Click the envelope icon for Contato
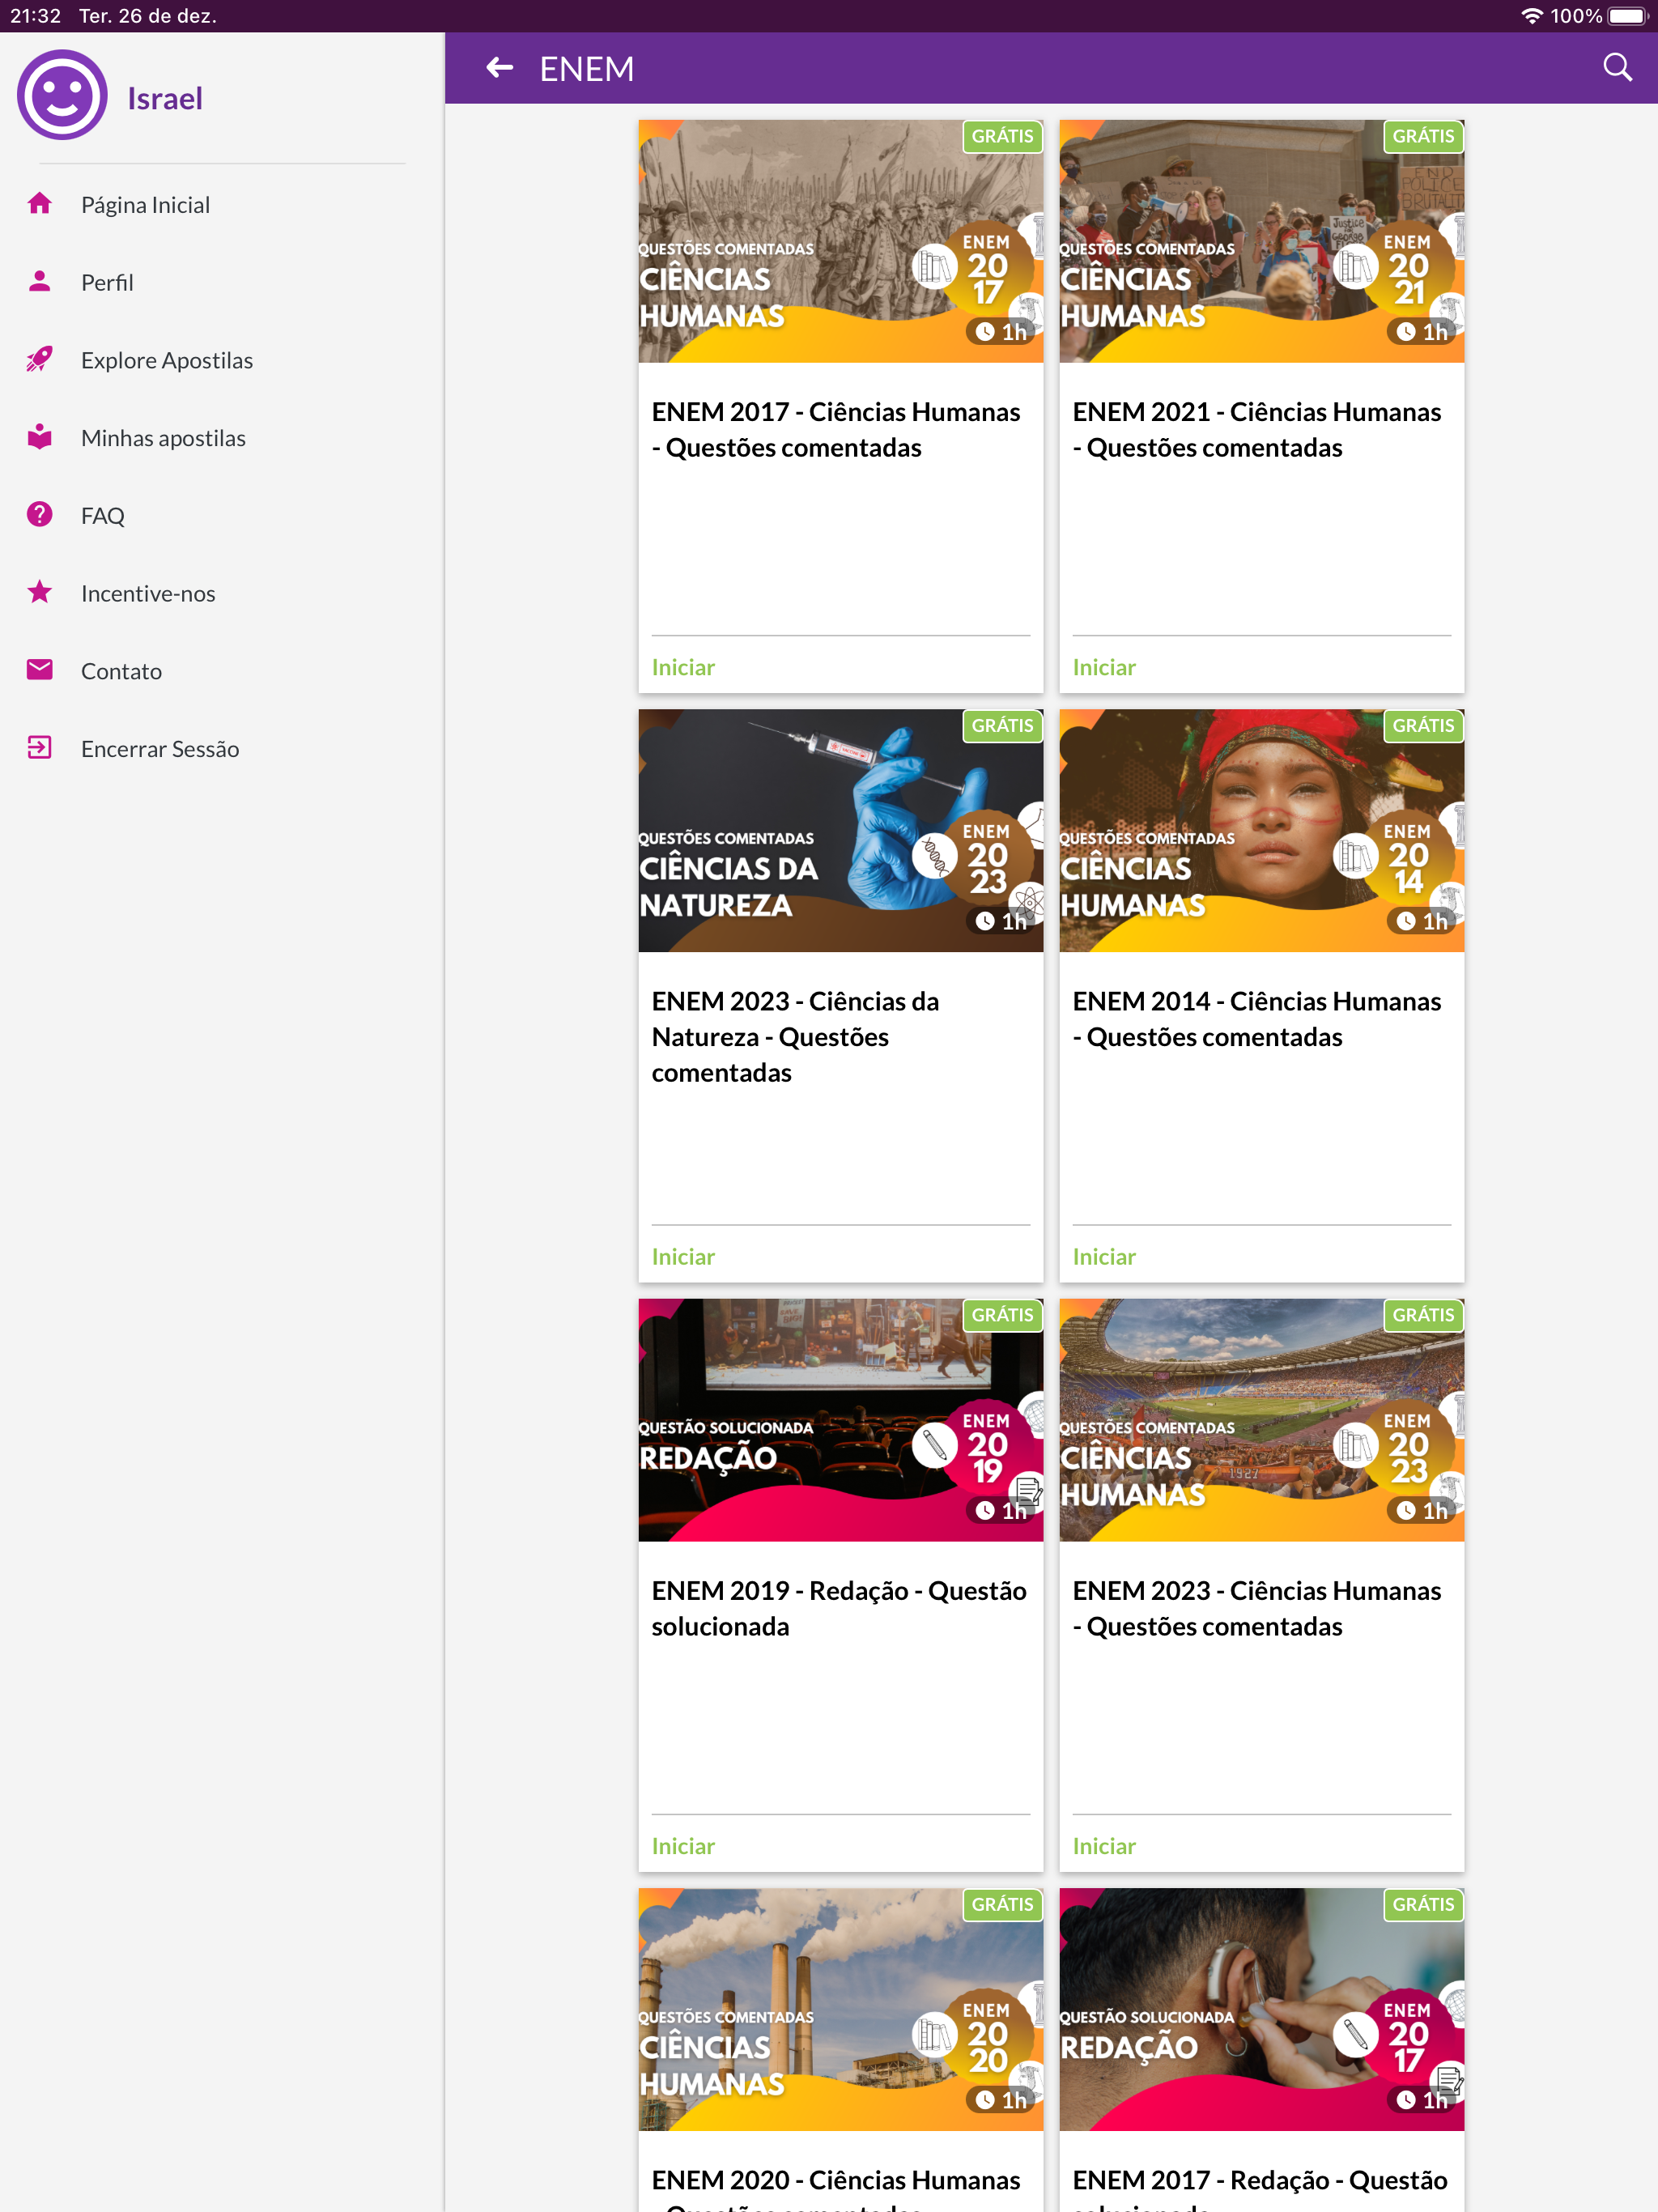The image size is (1658, 2212). (x=40, y=670)
